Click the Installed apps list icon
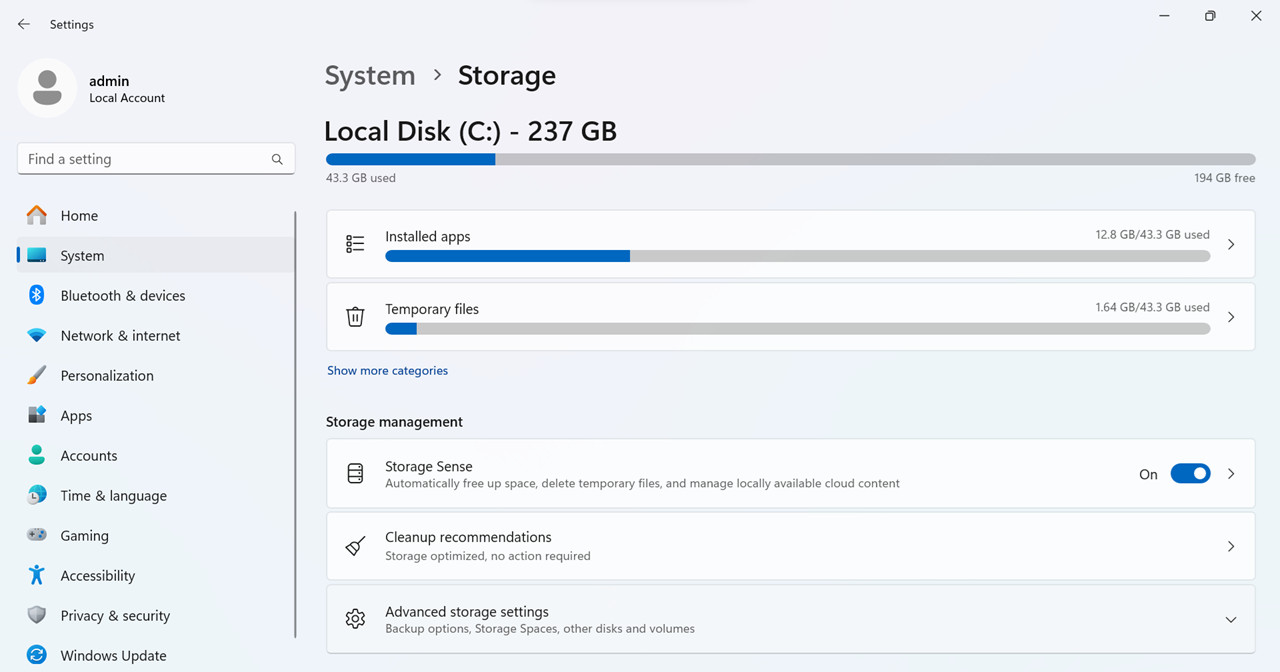 pos(355,244)
